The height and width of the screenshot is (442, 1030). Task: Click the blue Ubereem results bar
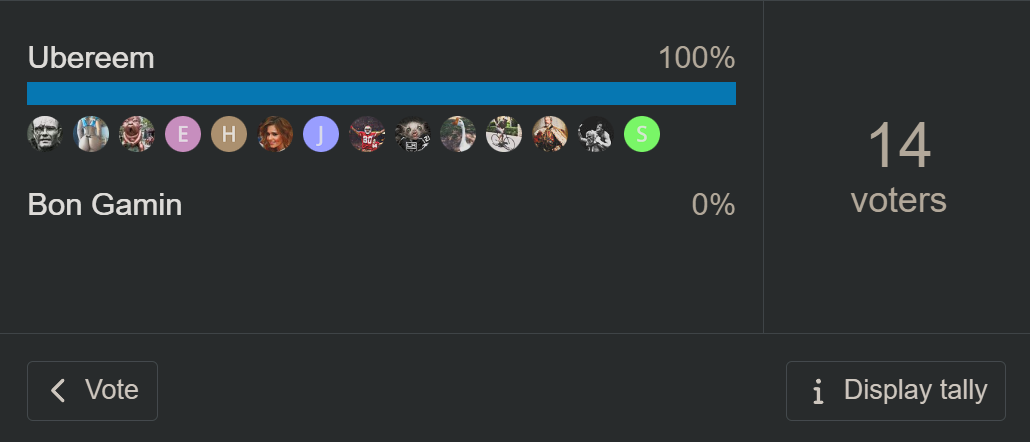click(x=381, y=93)
